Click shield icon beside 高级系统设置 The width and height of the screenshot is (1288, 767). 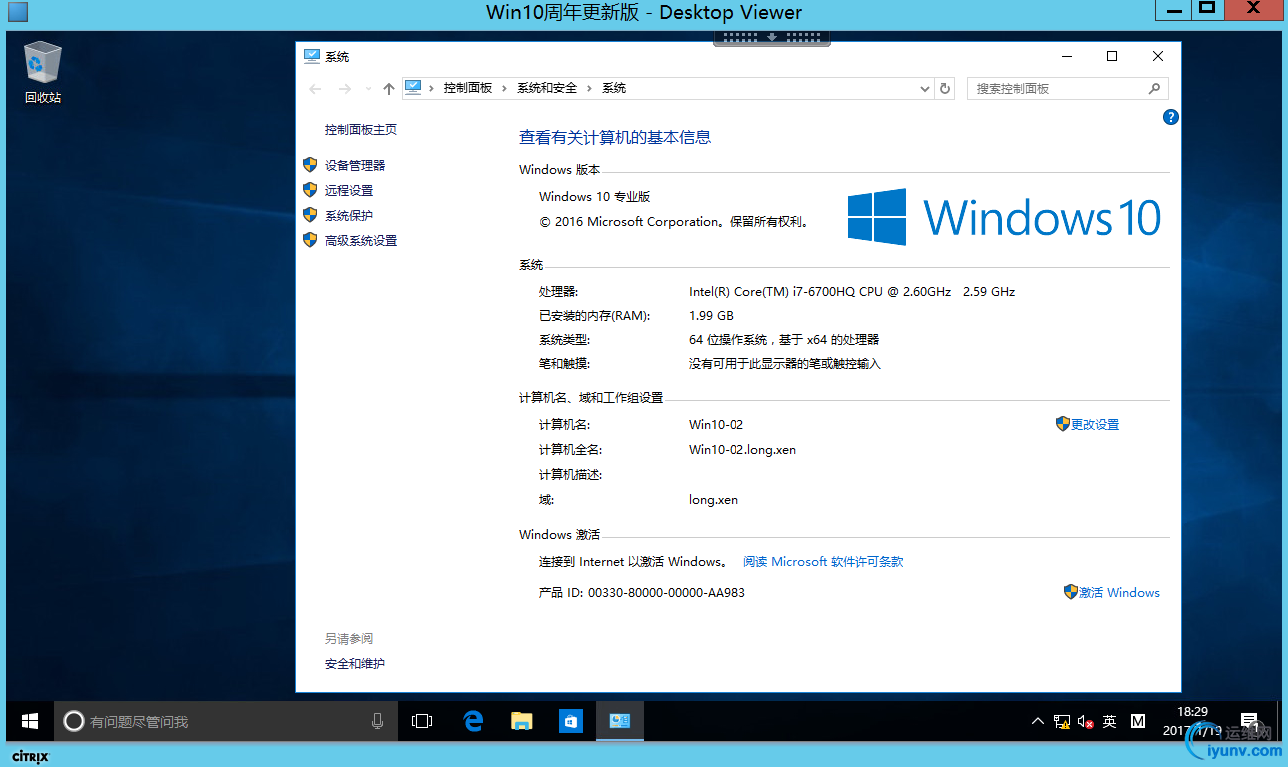pyautogui.click(x=310, y=240)
